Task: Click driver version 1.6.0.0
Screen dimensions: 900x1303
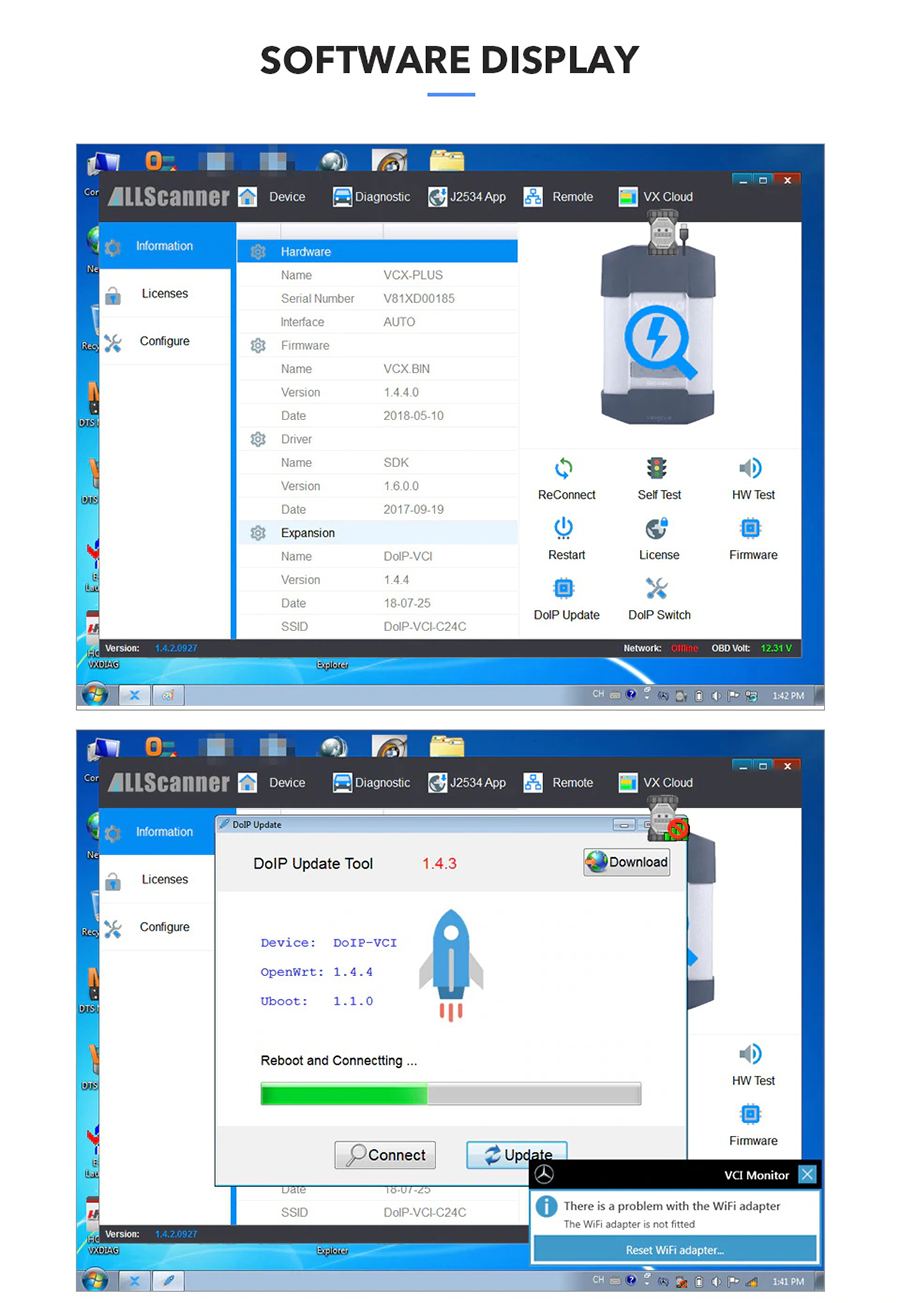Action: tap(402, 486)
